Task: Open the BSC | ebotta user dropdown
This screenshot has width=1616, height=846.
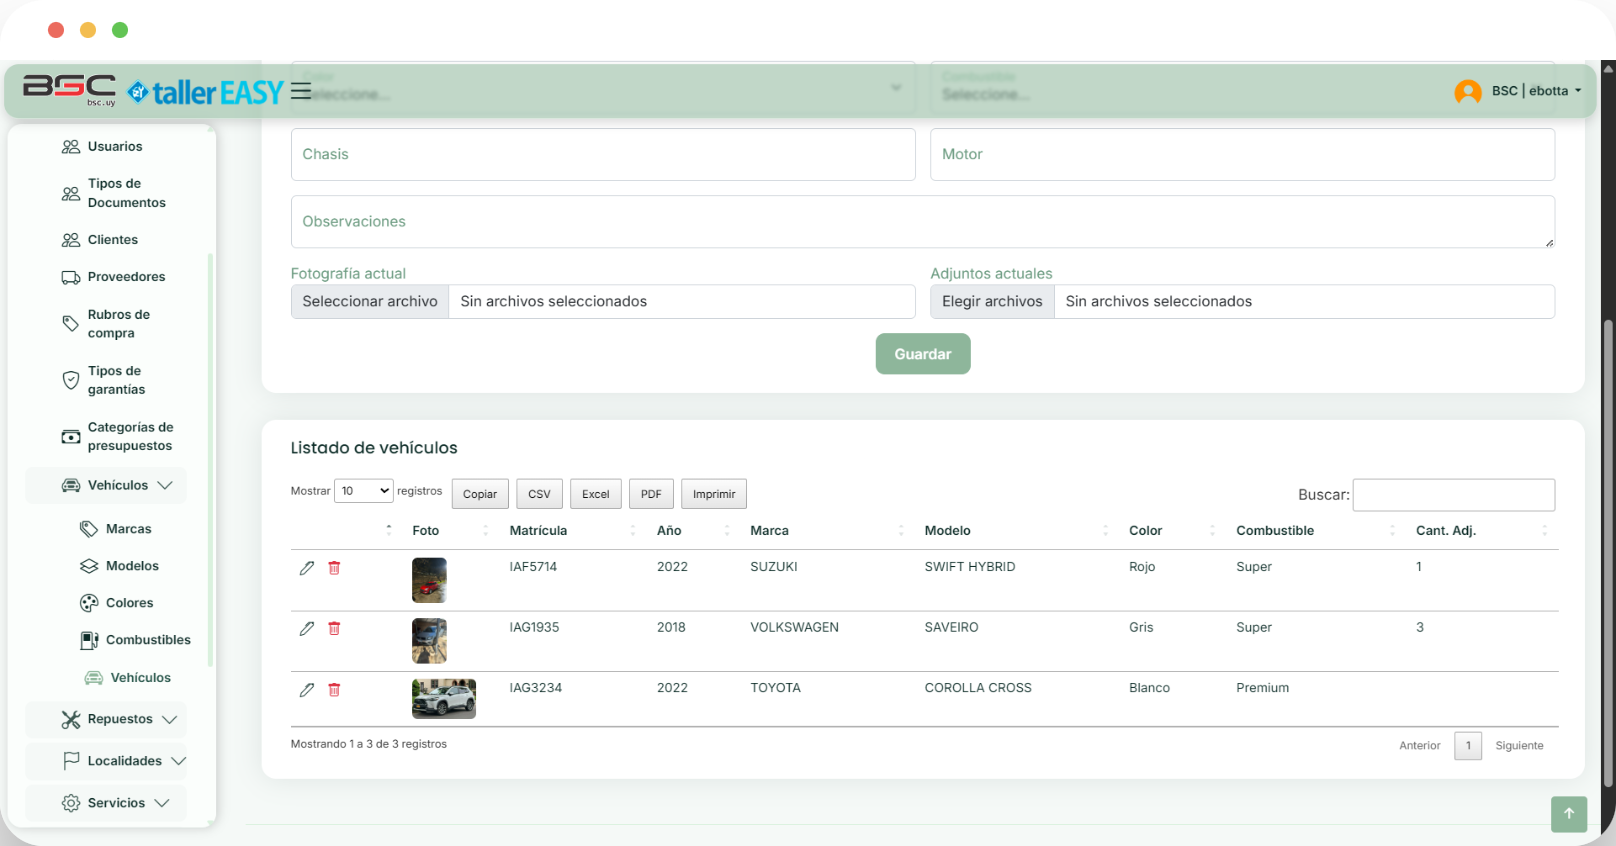Action: [x=1536, y=91]
